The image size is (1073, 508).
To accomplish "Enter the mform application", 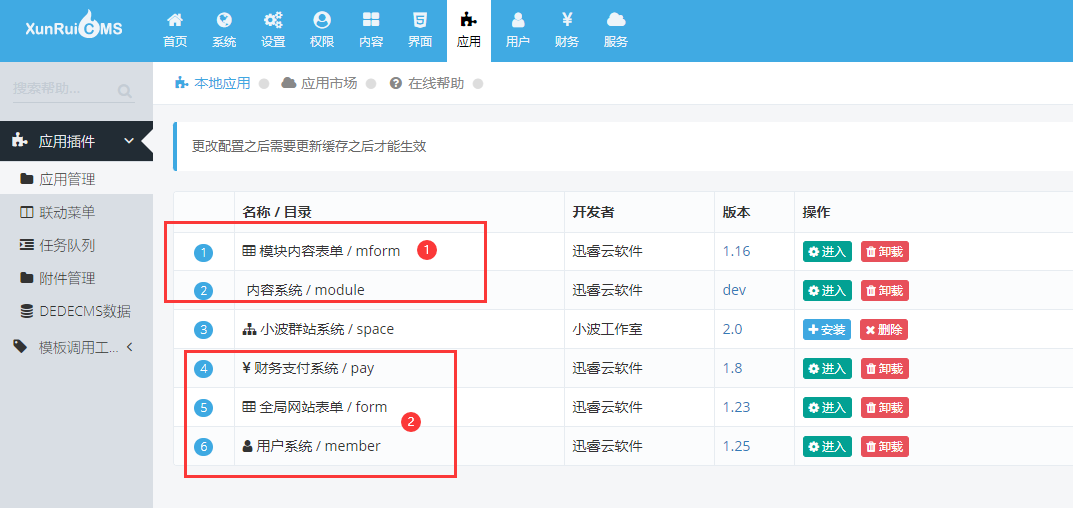I will pos(827,251).
